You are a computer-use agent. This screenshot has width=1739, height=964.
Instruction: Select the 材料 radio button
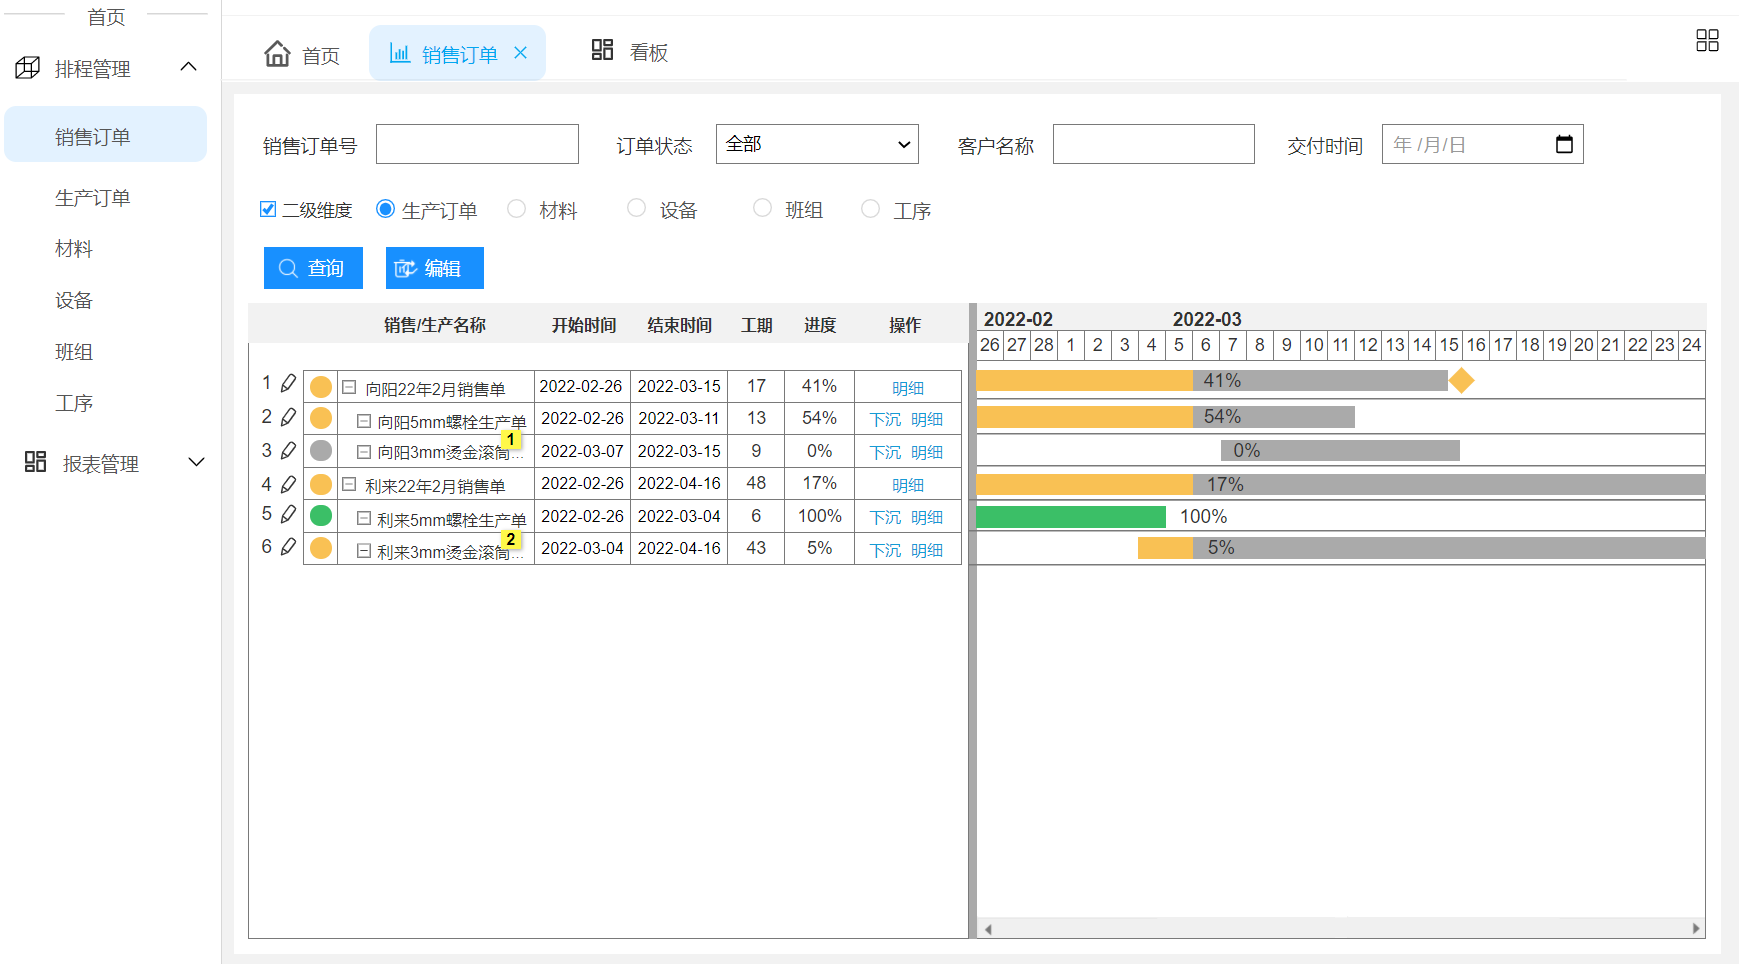point(517,209)
